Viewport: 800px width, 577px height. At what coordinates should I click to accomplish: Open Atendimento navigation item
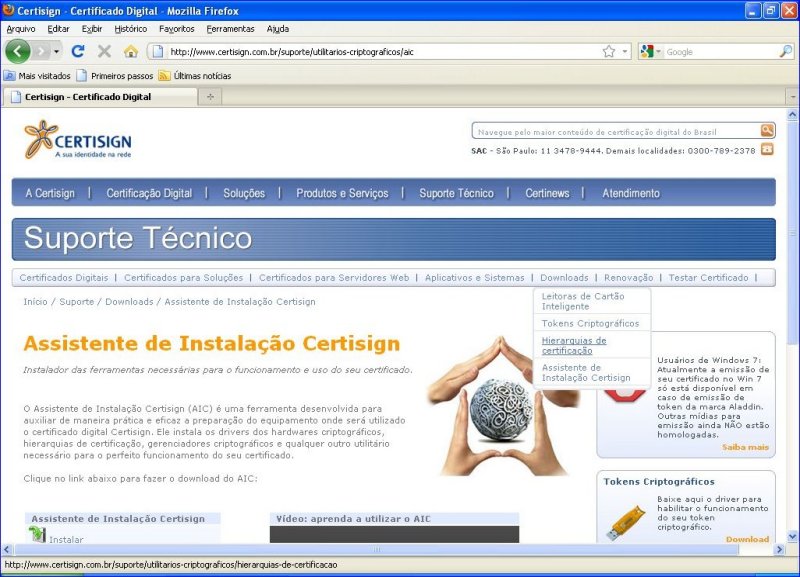click(x=631, y=193)
